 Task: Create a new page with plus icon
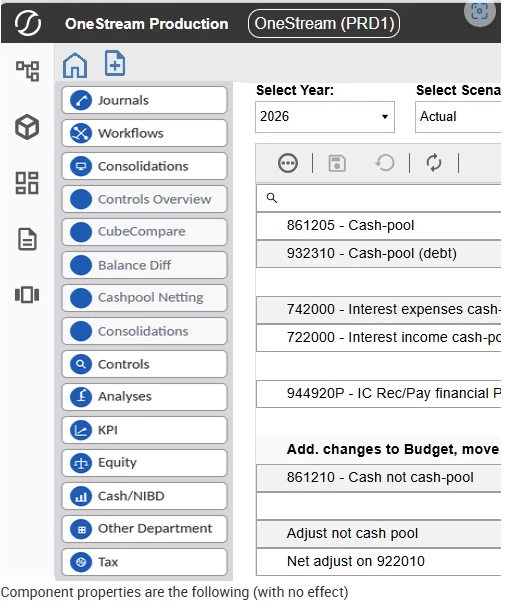pyautogui.click(x=115, y=63)
